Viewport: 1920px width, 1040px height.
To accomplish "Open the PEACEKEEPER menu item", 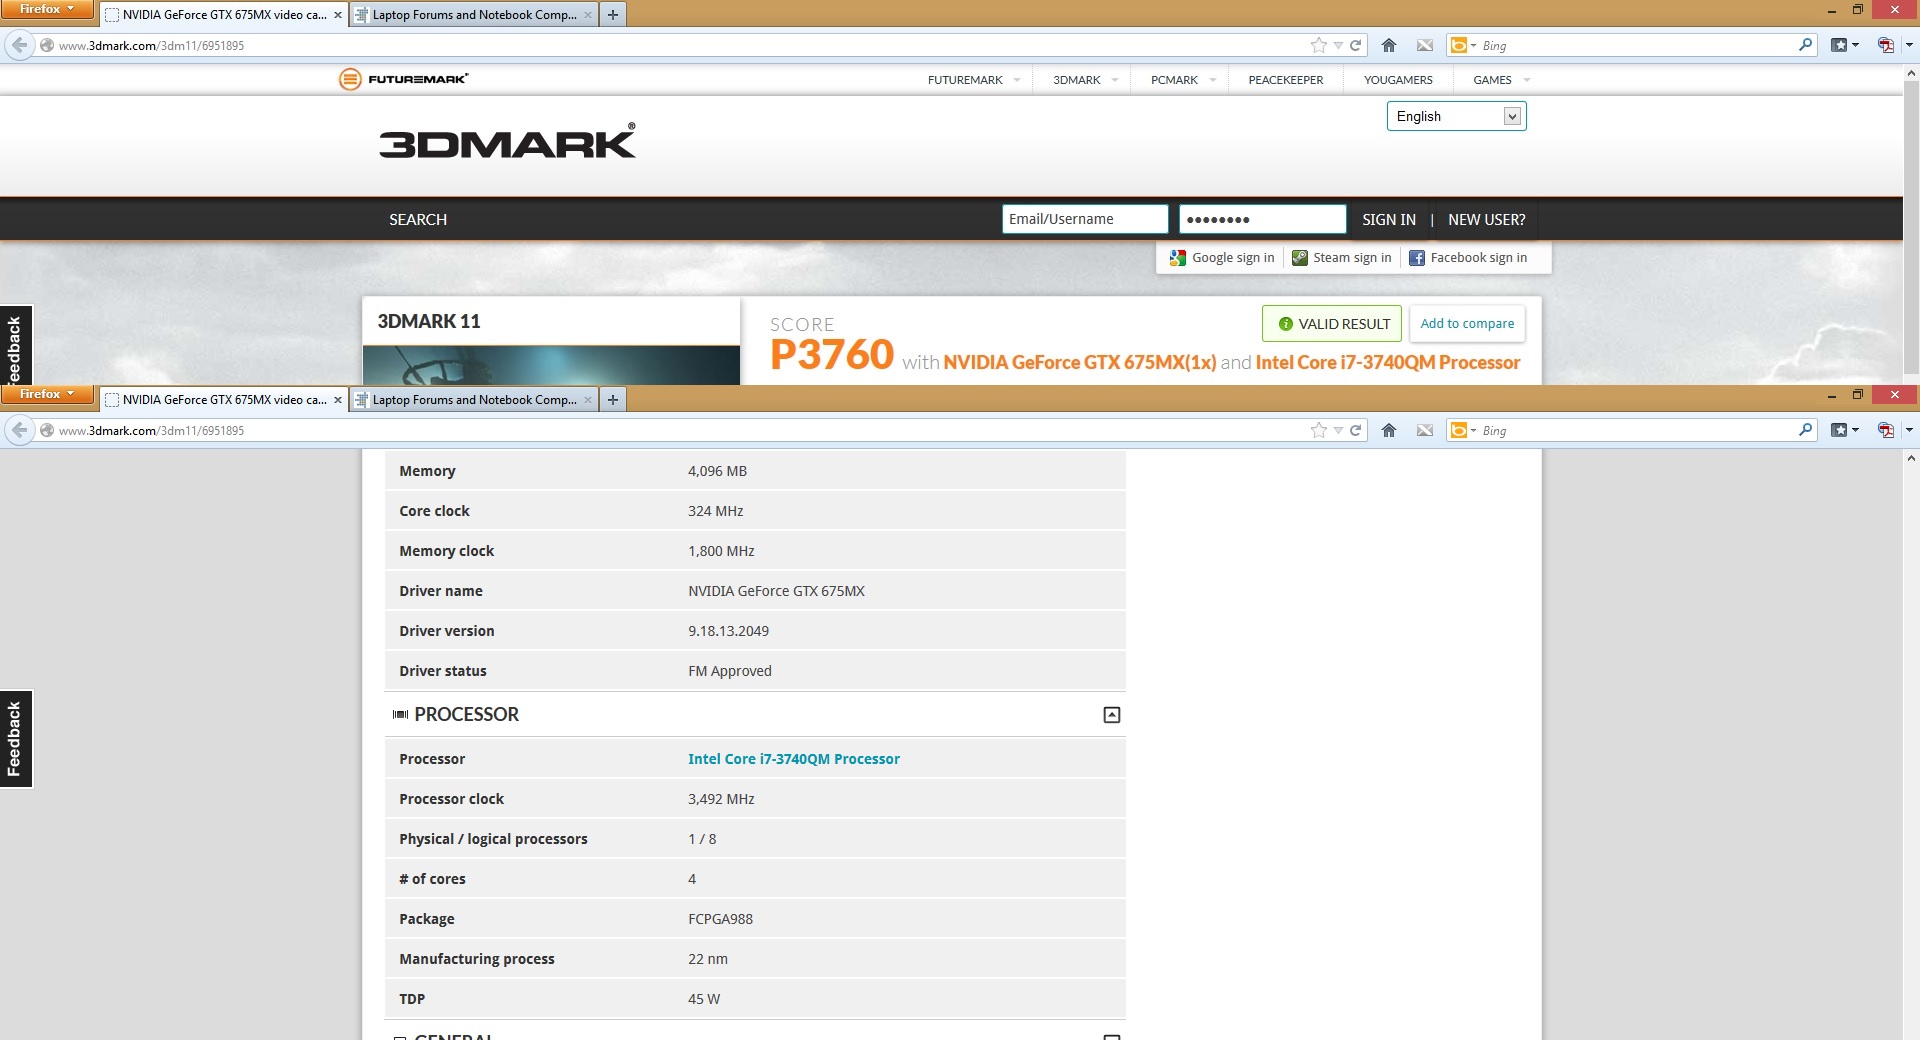I will [1285, 80].
